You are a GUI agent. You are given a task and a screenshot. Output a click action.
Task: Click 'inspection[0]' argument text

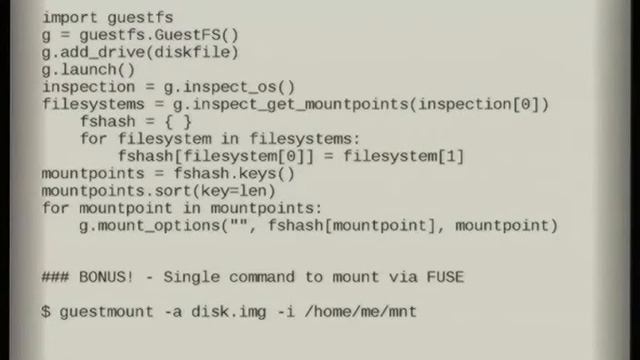coord(479,104)
